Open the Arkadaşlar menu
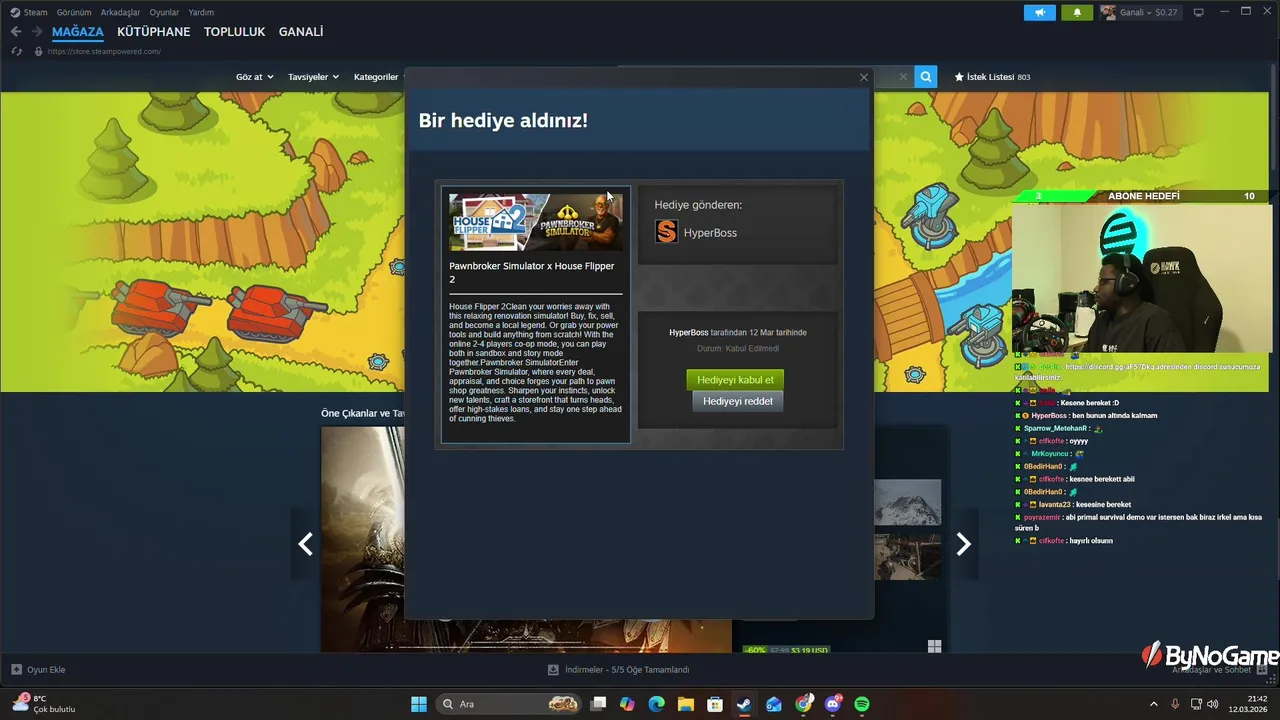 (120, 12)
